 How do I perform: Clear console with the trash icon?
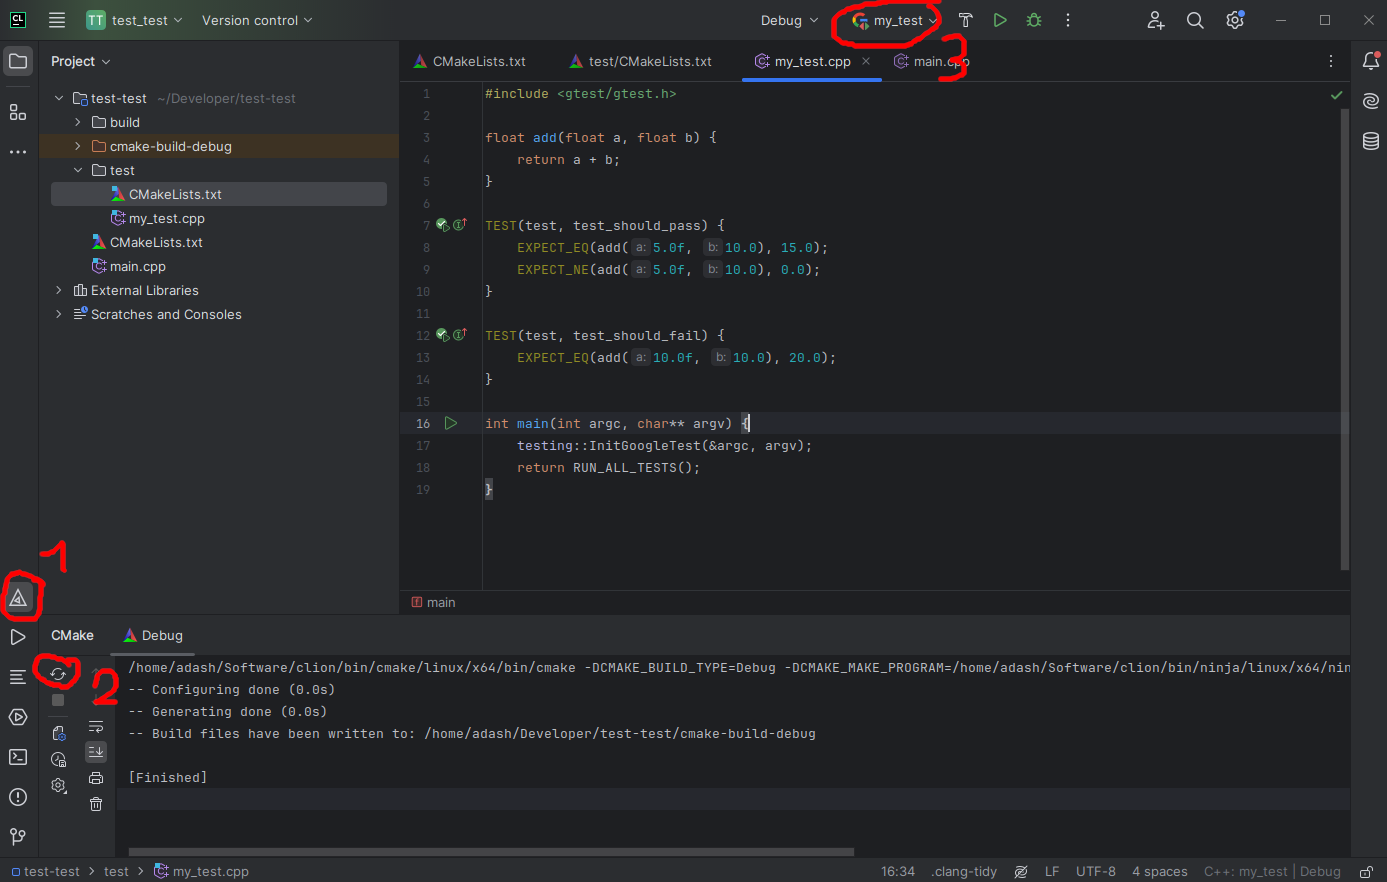click(x=96, y=804)
